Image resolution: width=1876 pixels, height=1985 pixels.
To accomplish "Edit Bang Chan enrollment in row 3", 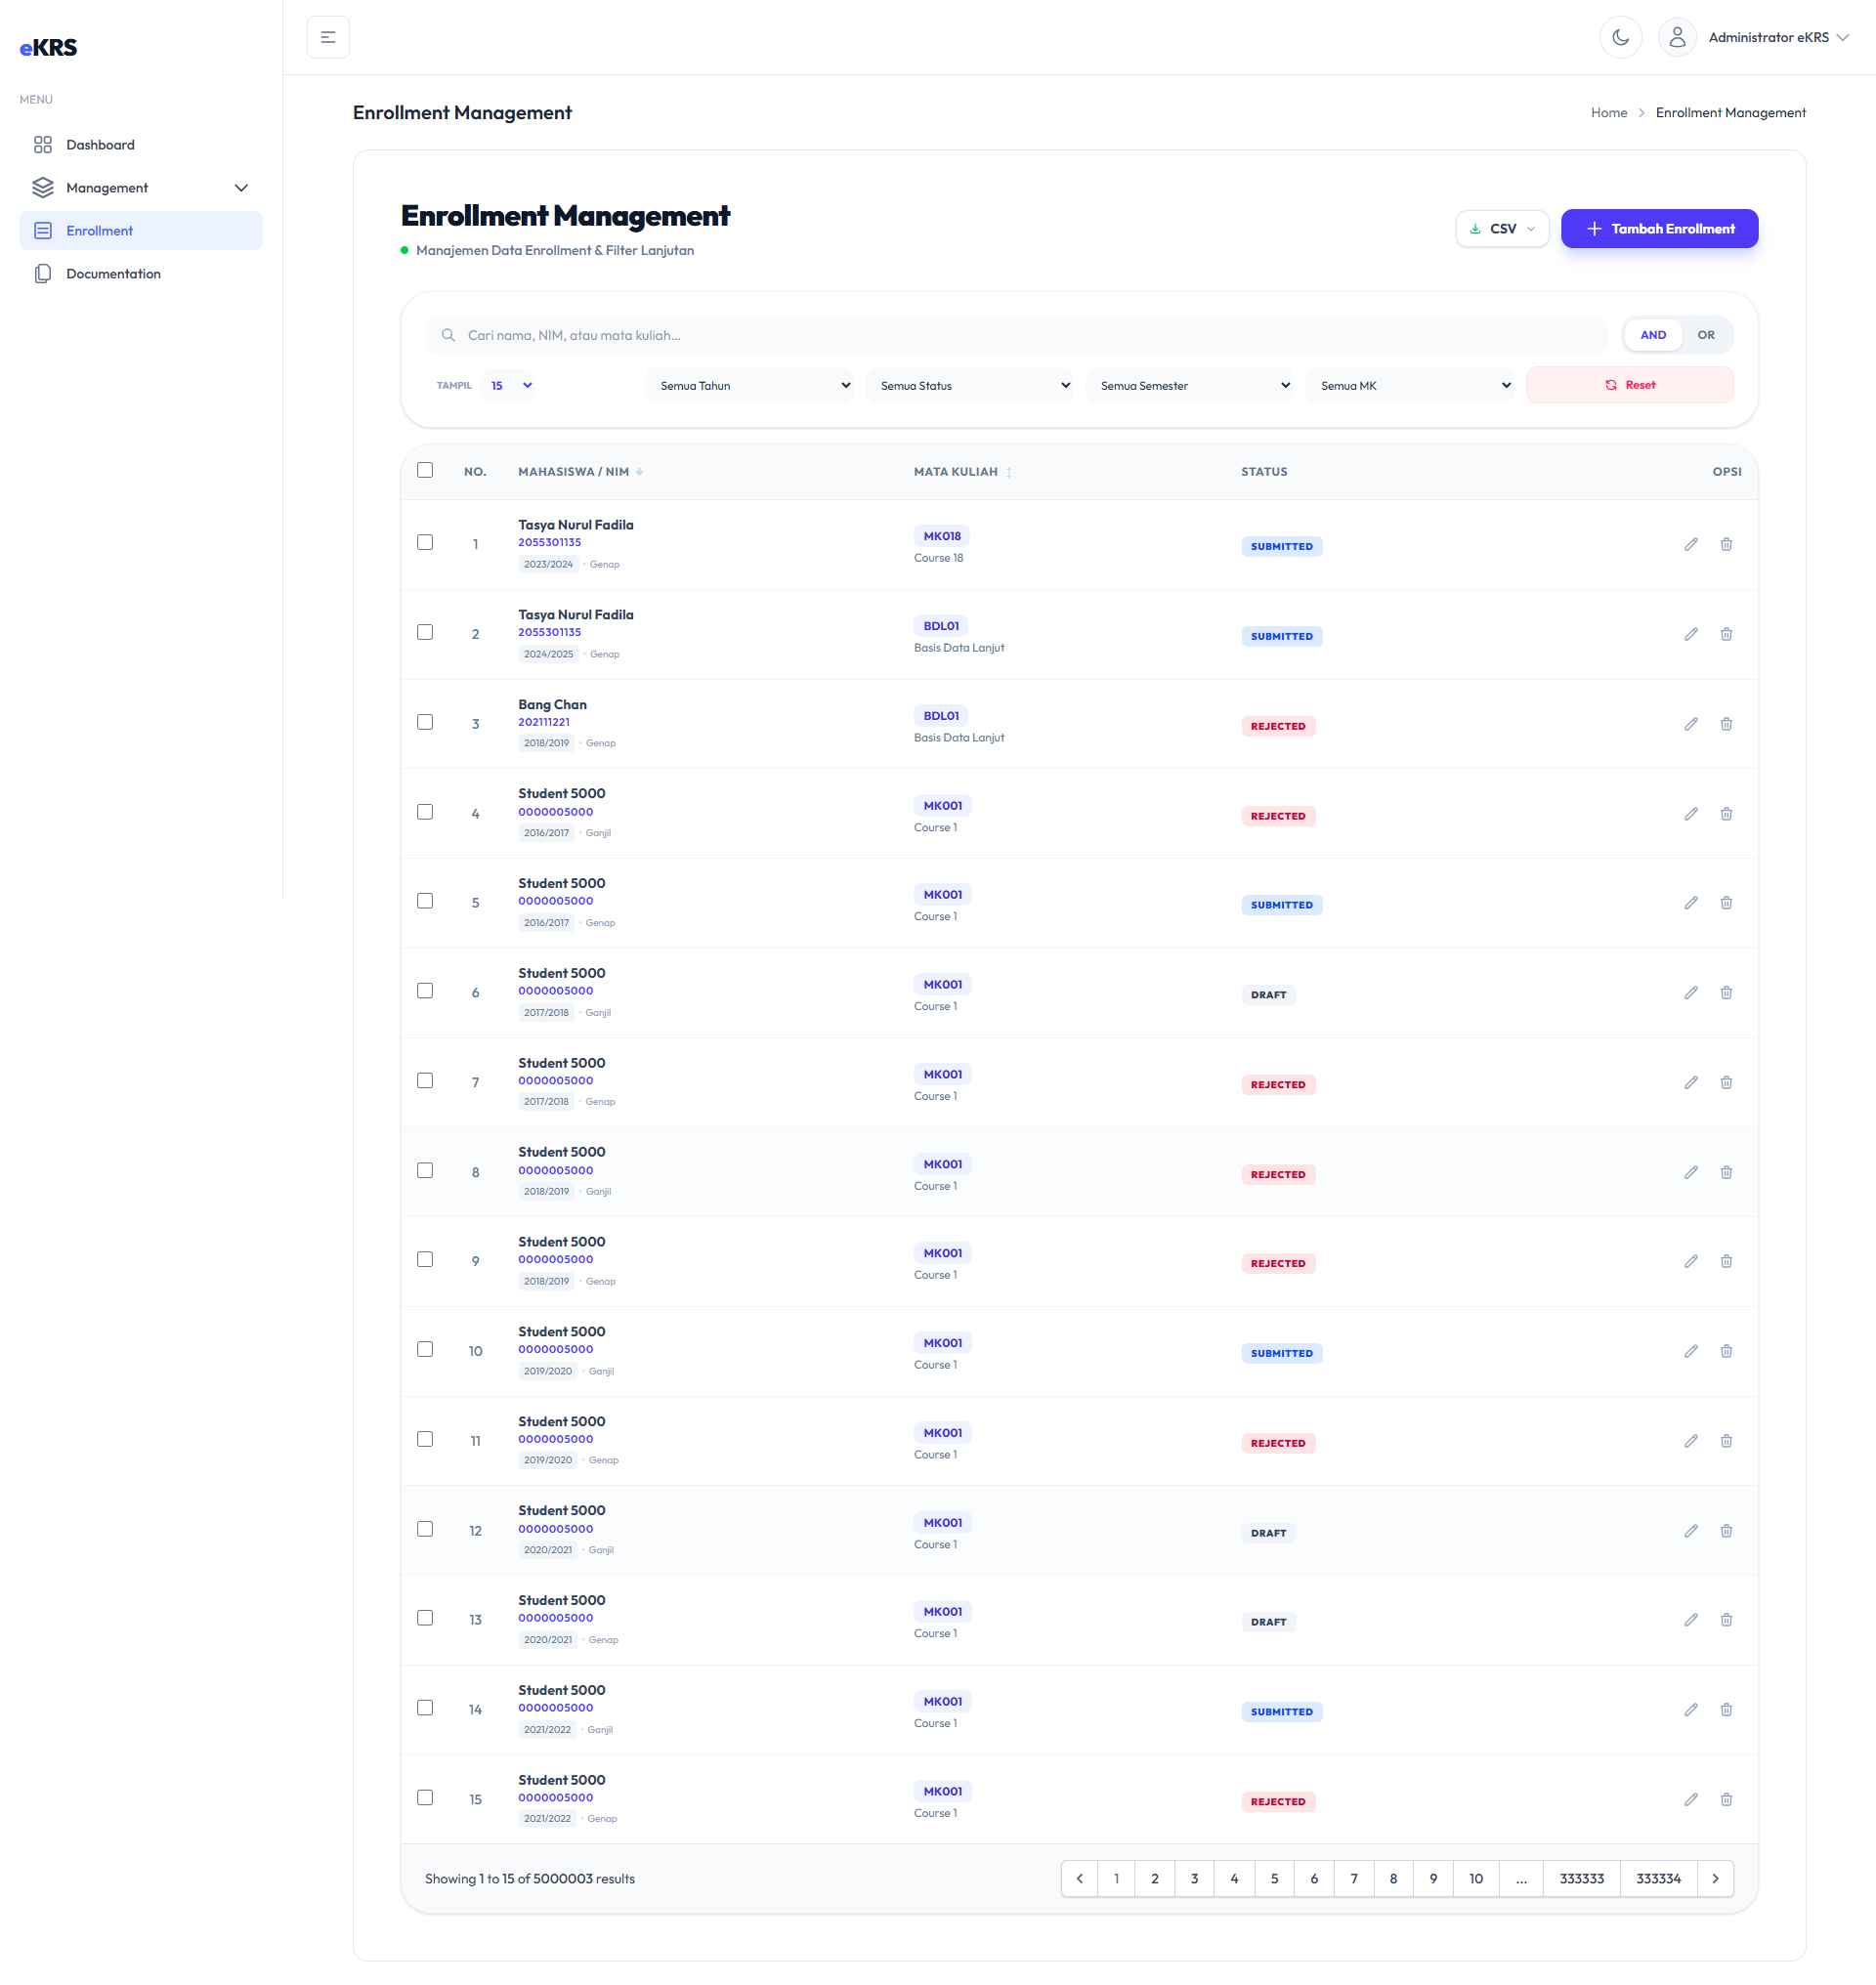I will [1690, 724].
